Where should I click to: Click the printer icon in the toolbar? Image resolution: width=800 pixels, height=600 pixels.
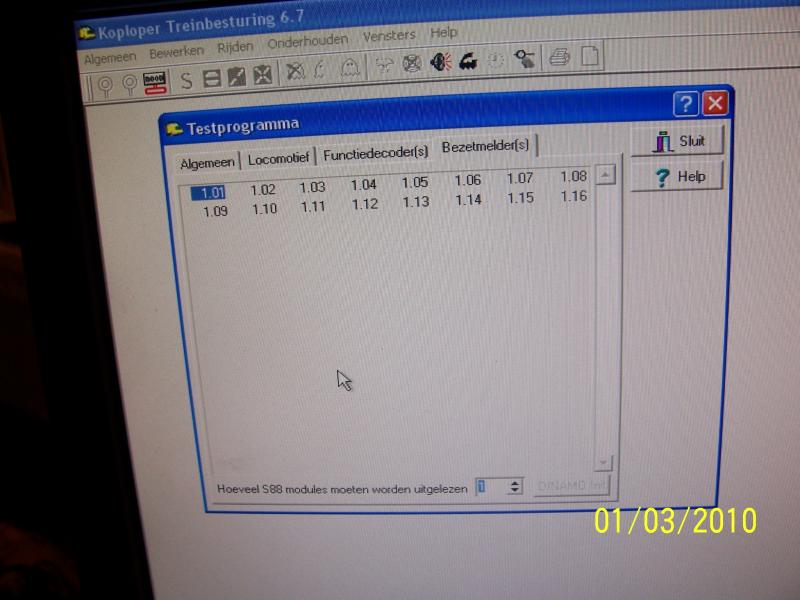[560, 57]
